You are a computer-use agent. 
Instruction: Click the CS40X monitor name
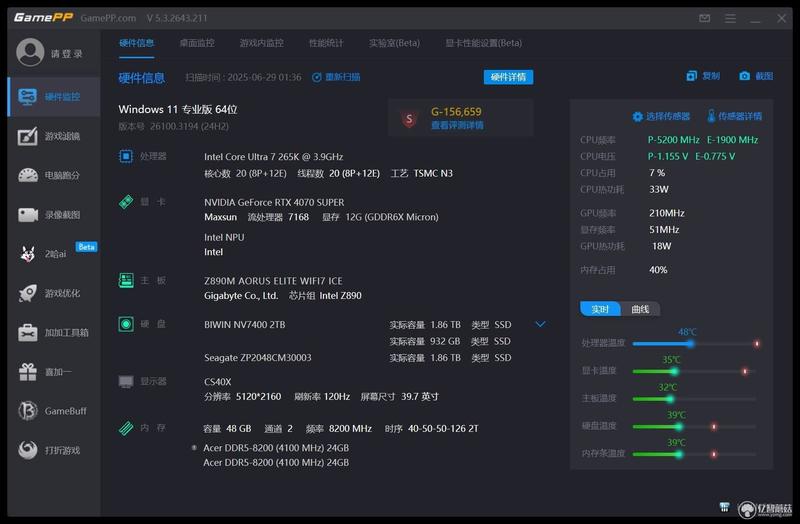(217, 382)
